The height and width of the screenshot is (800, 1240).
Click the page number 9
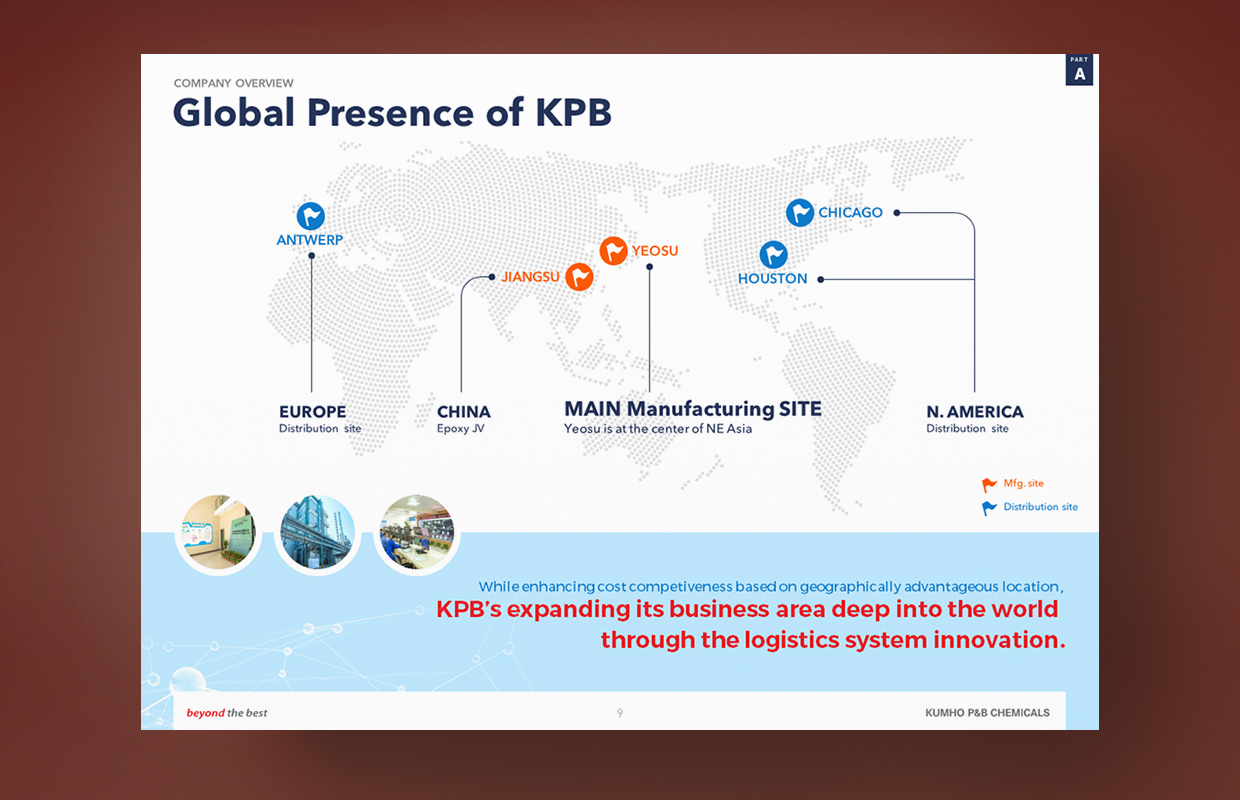(x=620, y=713)
